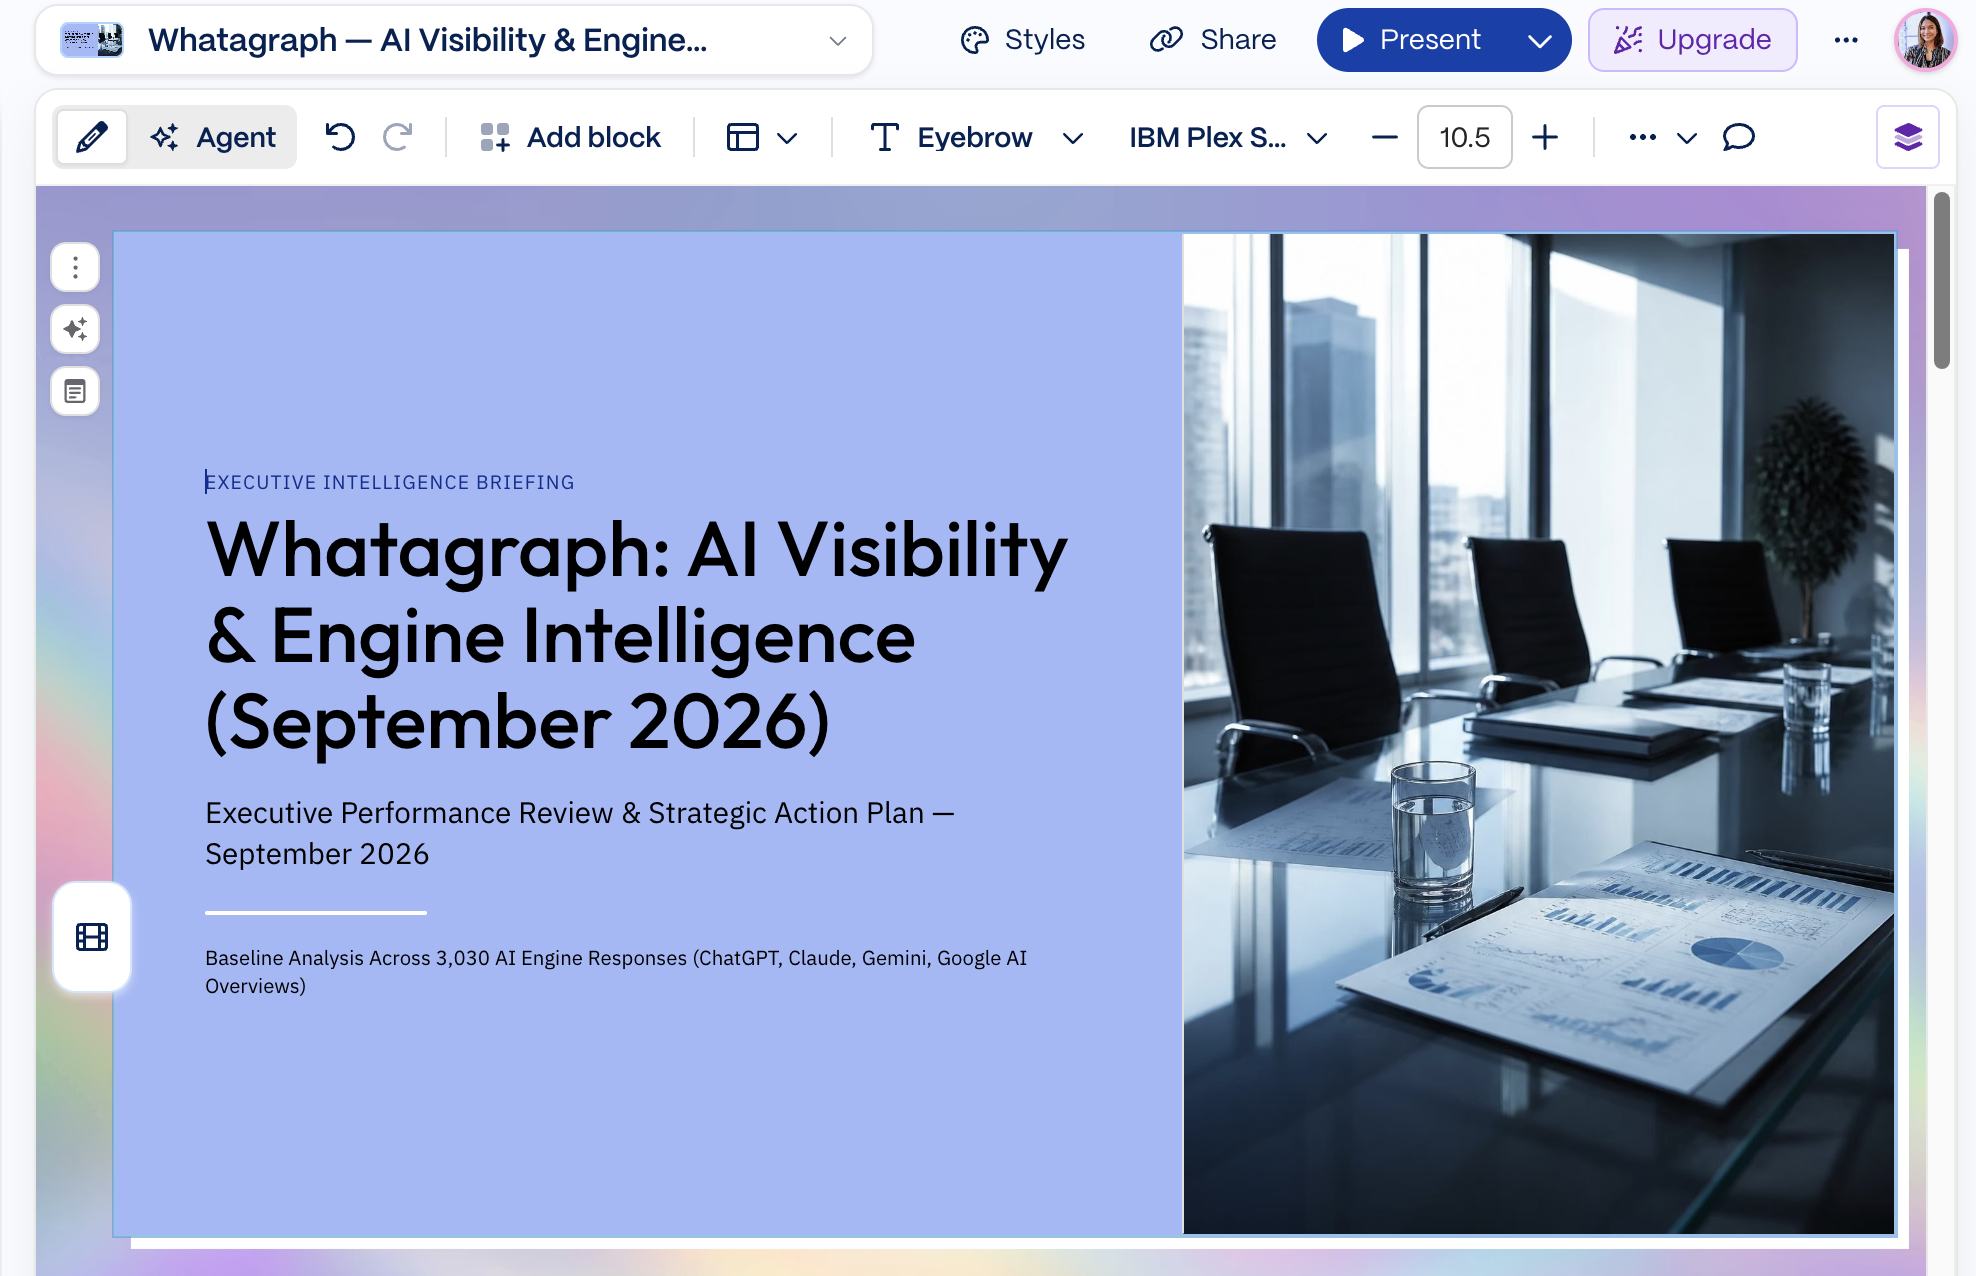
Task: Click the document title text in header
Action: point(428,40)
